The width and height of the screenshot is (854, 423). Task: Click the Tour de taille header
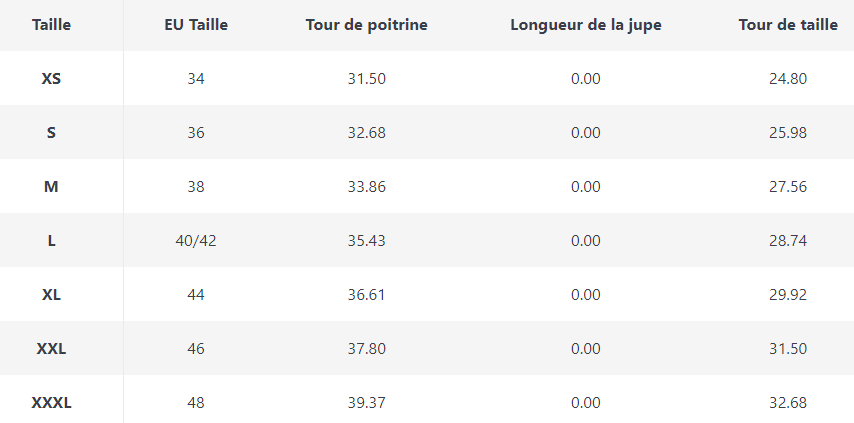[788, 25]
